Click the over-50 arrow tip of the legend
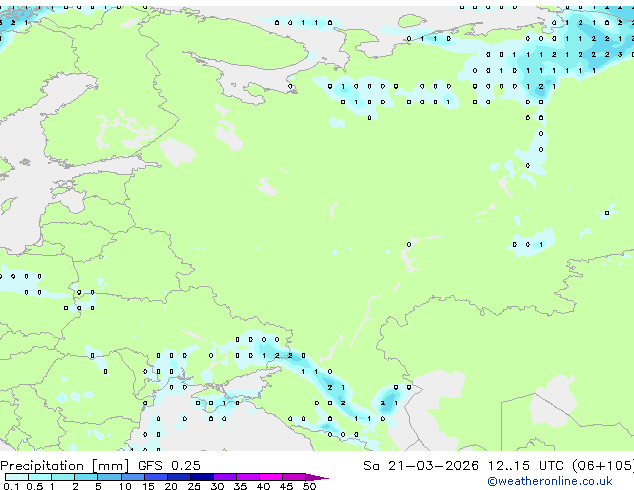Viewport: 634px width, 490px height. tap(317, 478)
